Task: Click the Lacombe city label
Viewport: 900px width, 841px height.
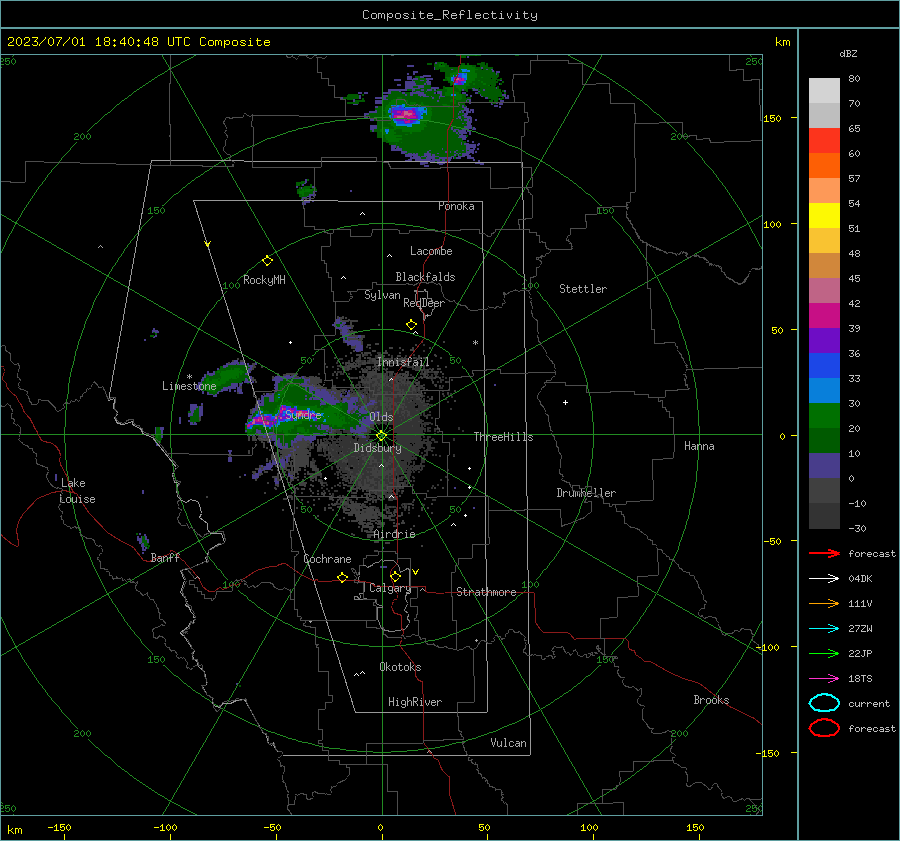Action: pos(431,251)
